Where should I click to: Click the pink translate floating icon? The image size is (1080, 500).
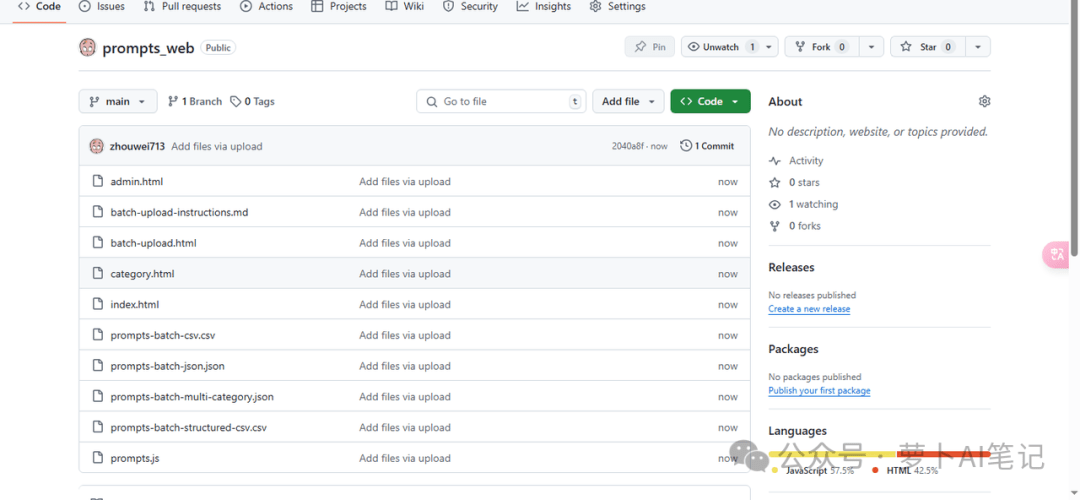coord(1057,254)
